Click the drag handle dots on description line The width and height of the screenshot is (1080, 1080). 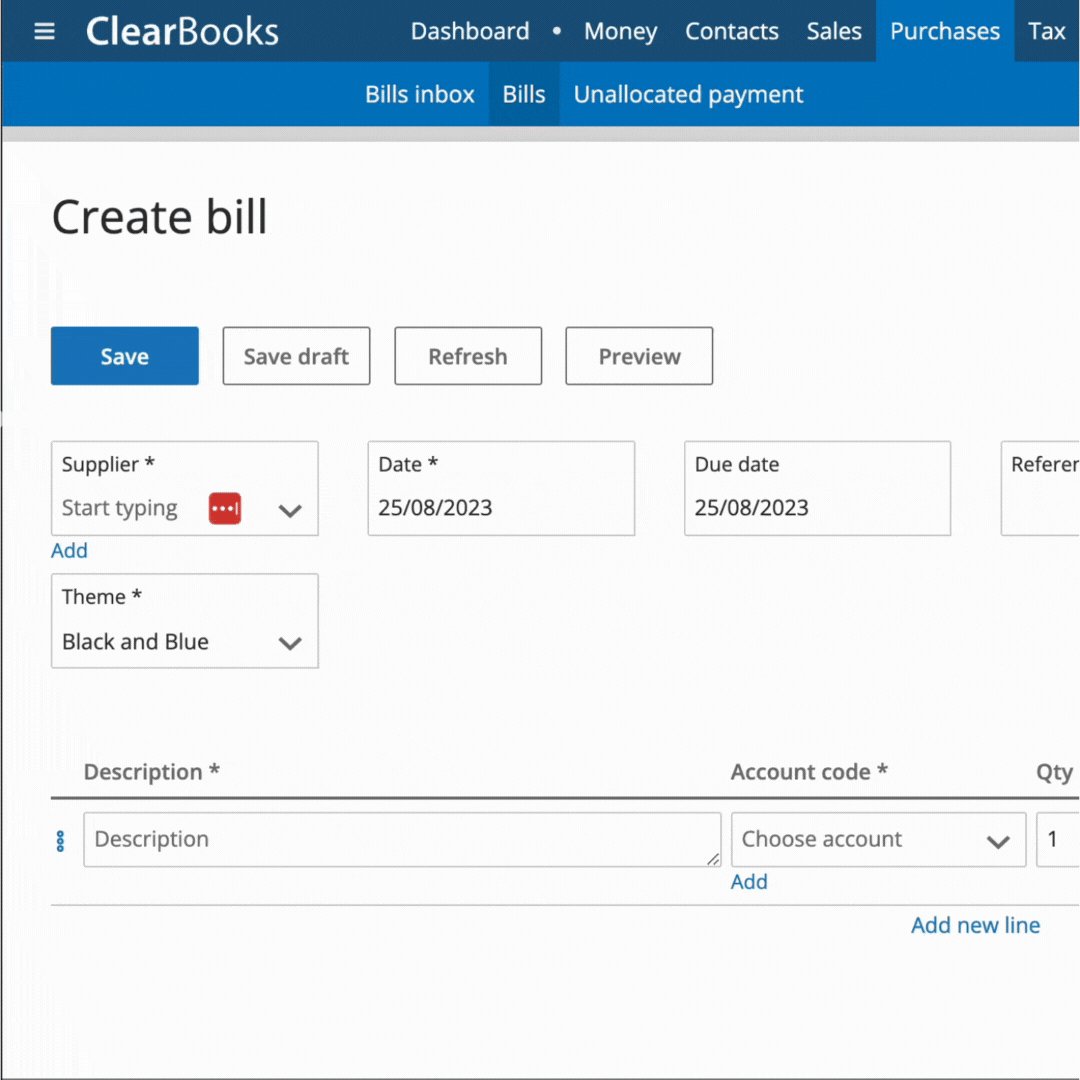(x=61, y=840)
